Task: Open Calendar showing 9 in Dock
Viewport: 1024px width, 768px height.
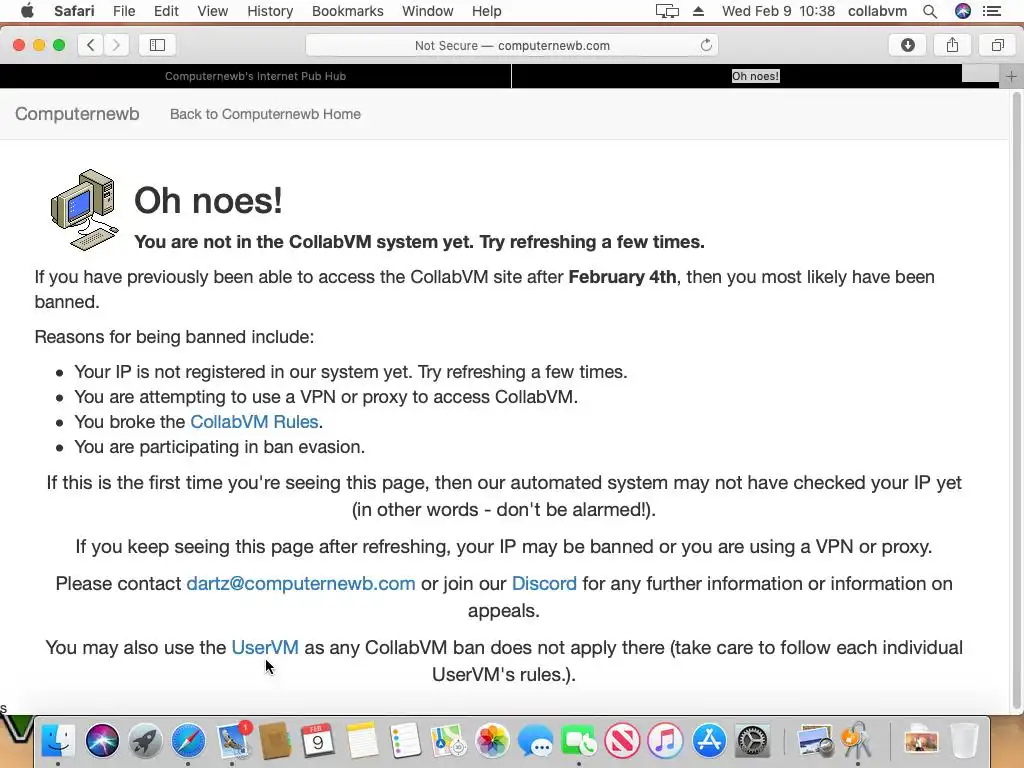Action: 318,741
